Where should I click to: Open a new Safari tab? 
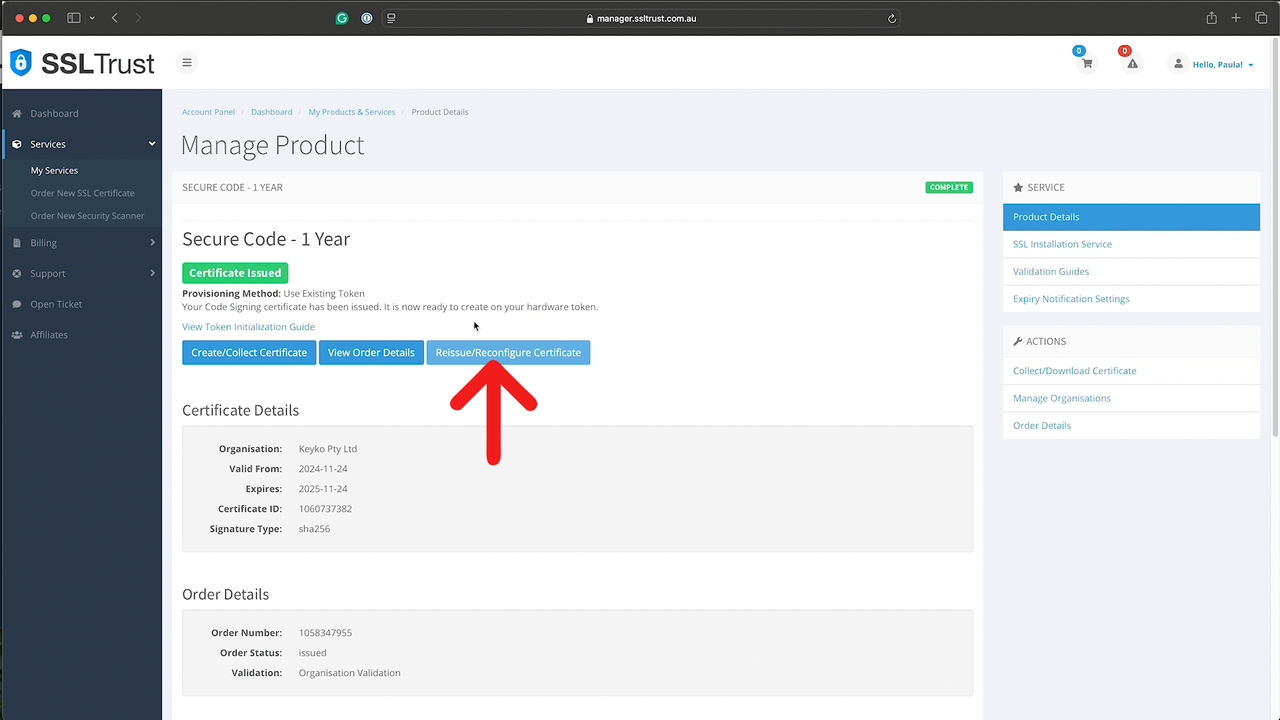click(1236, 18)
